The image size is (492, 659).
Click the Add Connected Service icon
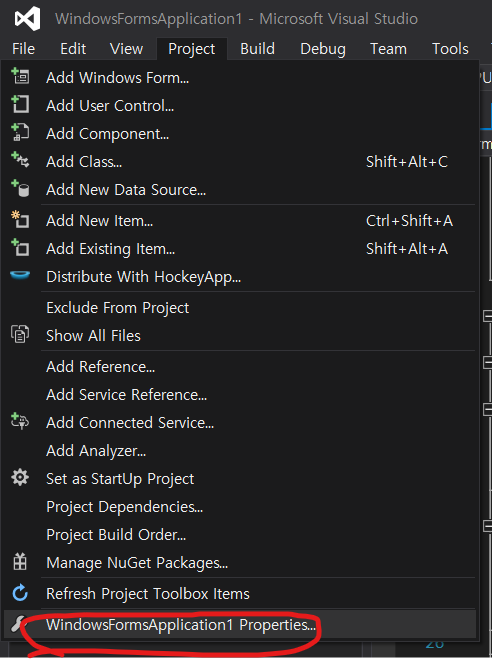tap(20, 422)
